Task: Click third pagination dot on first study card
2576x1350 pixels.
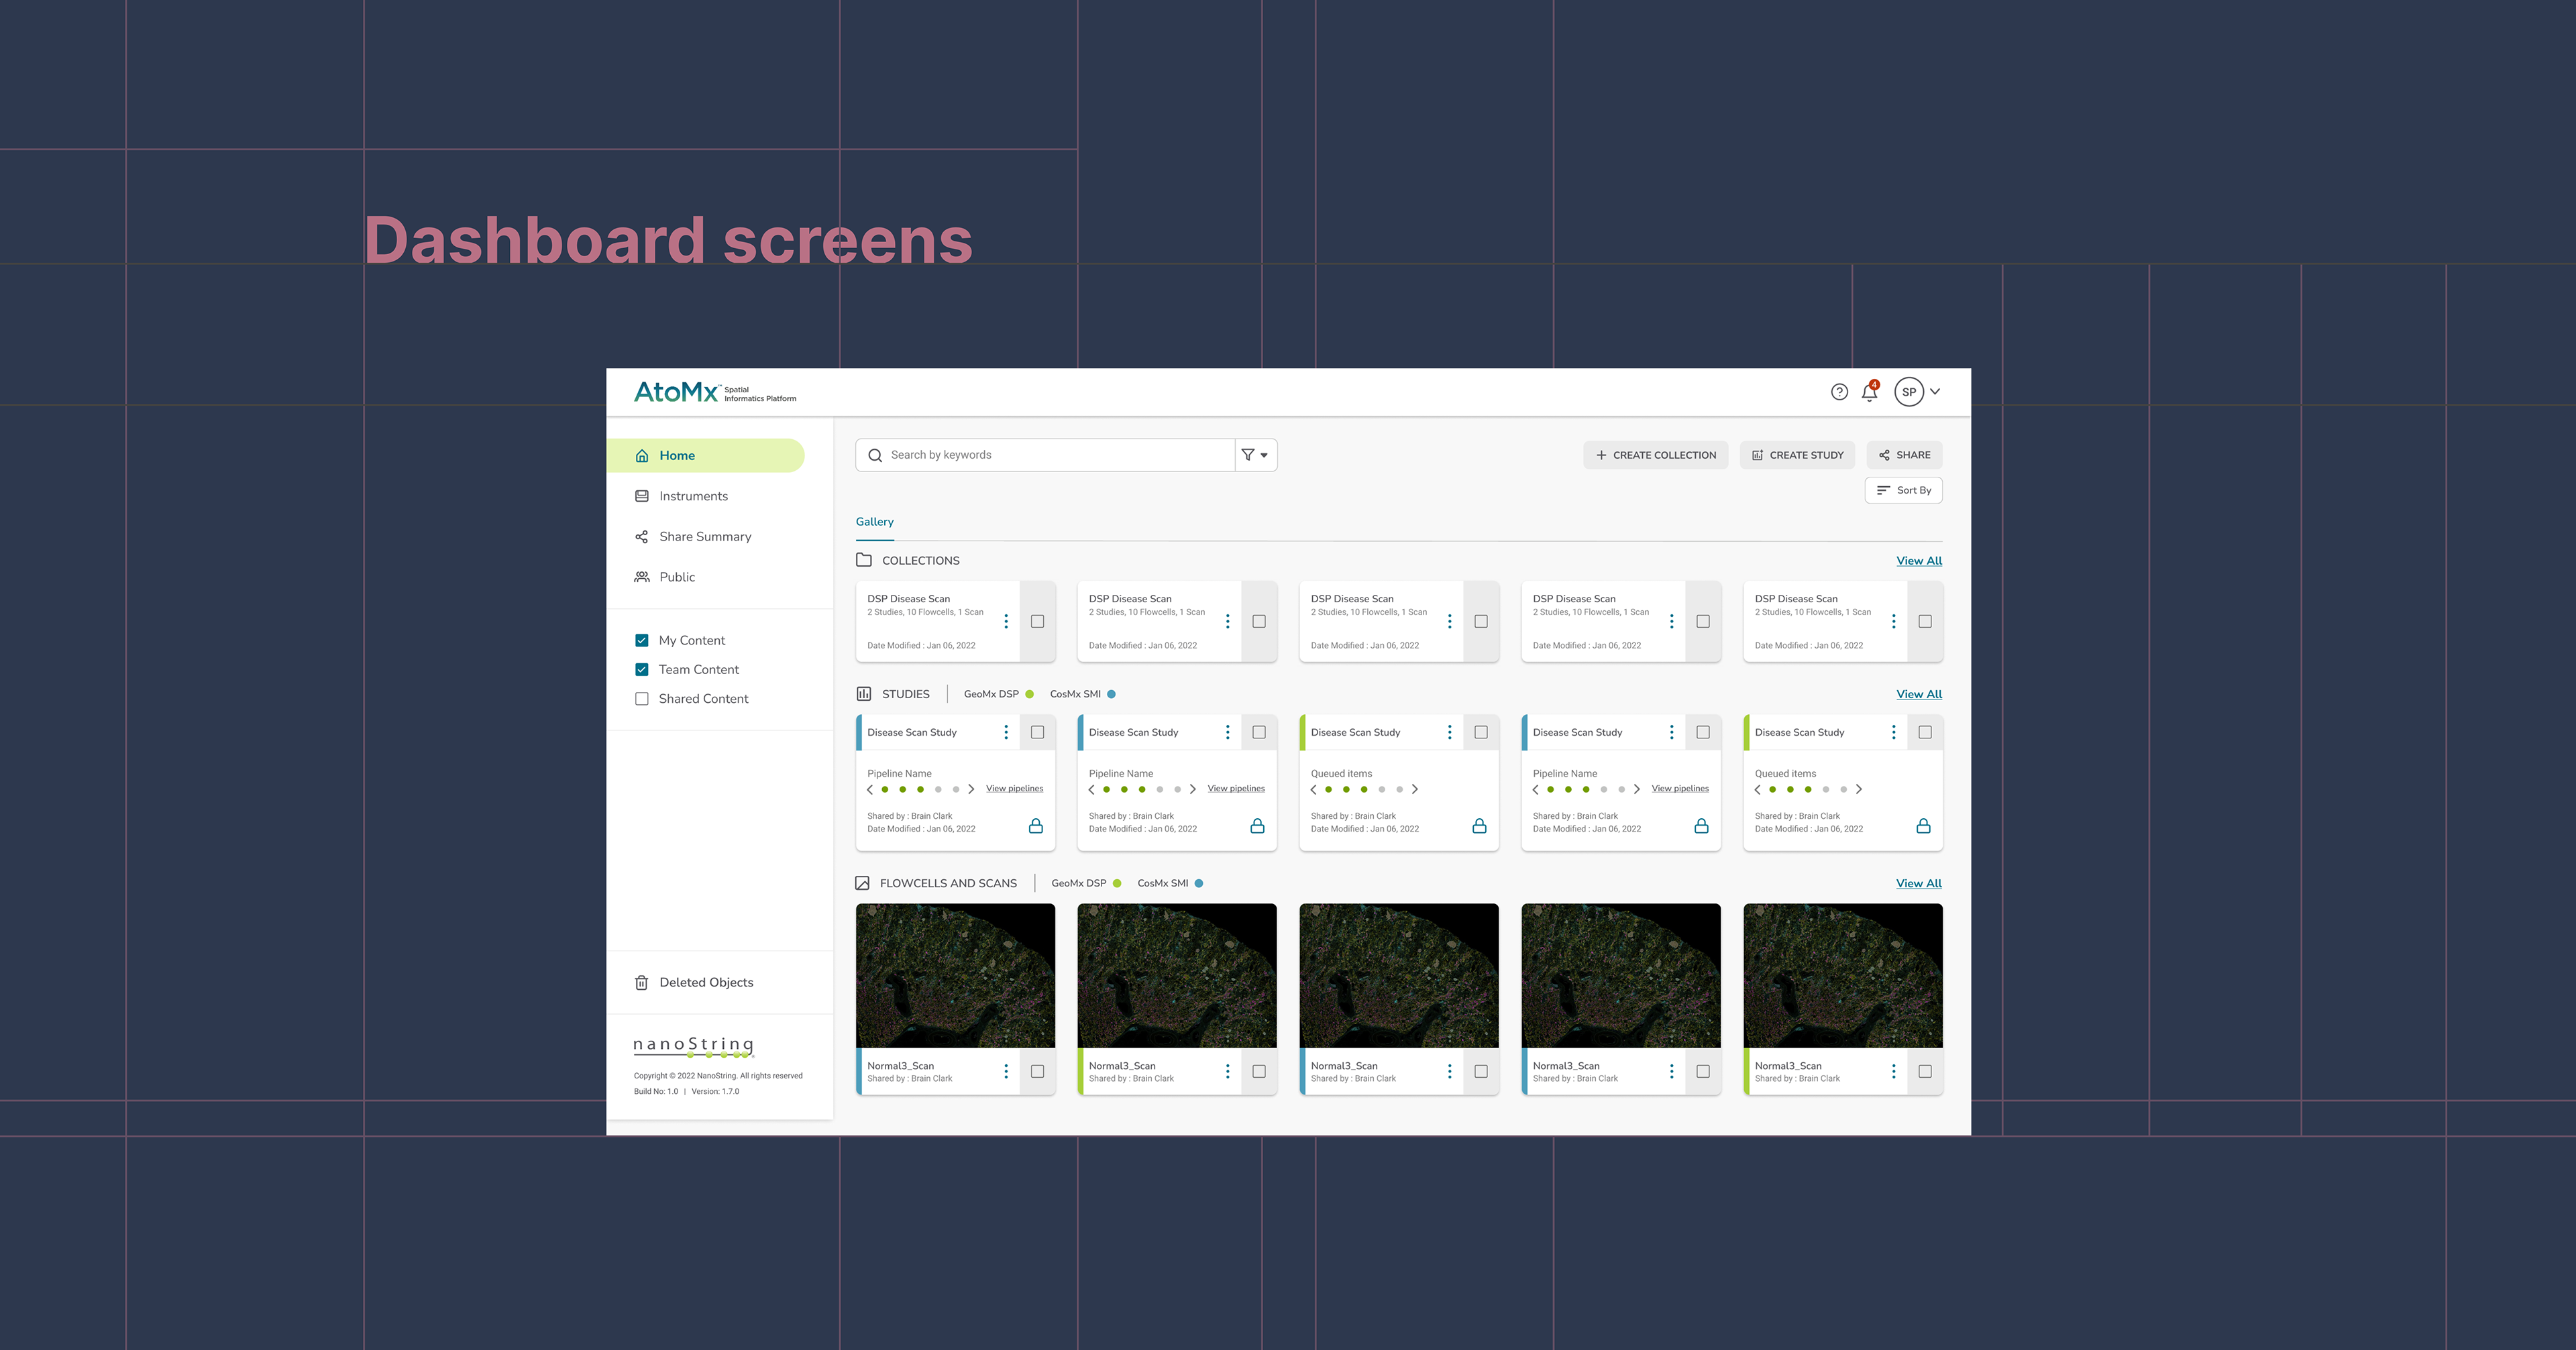Action: [x=920, y=789]
